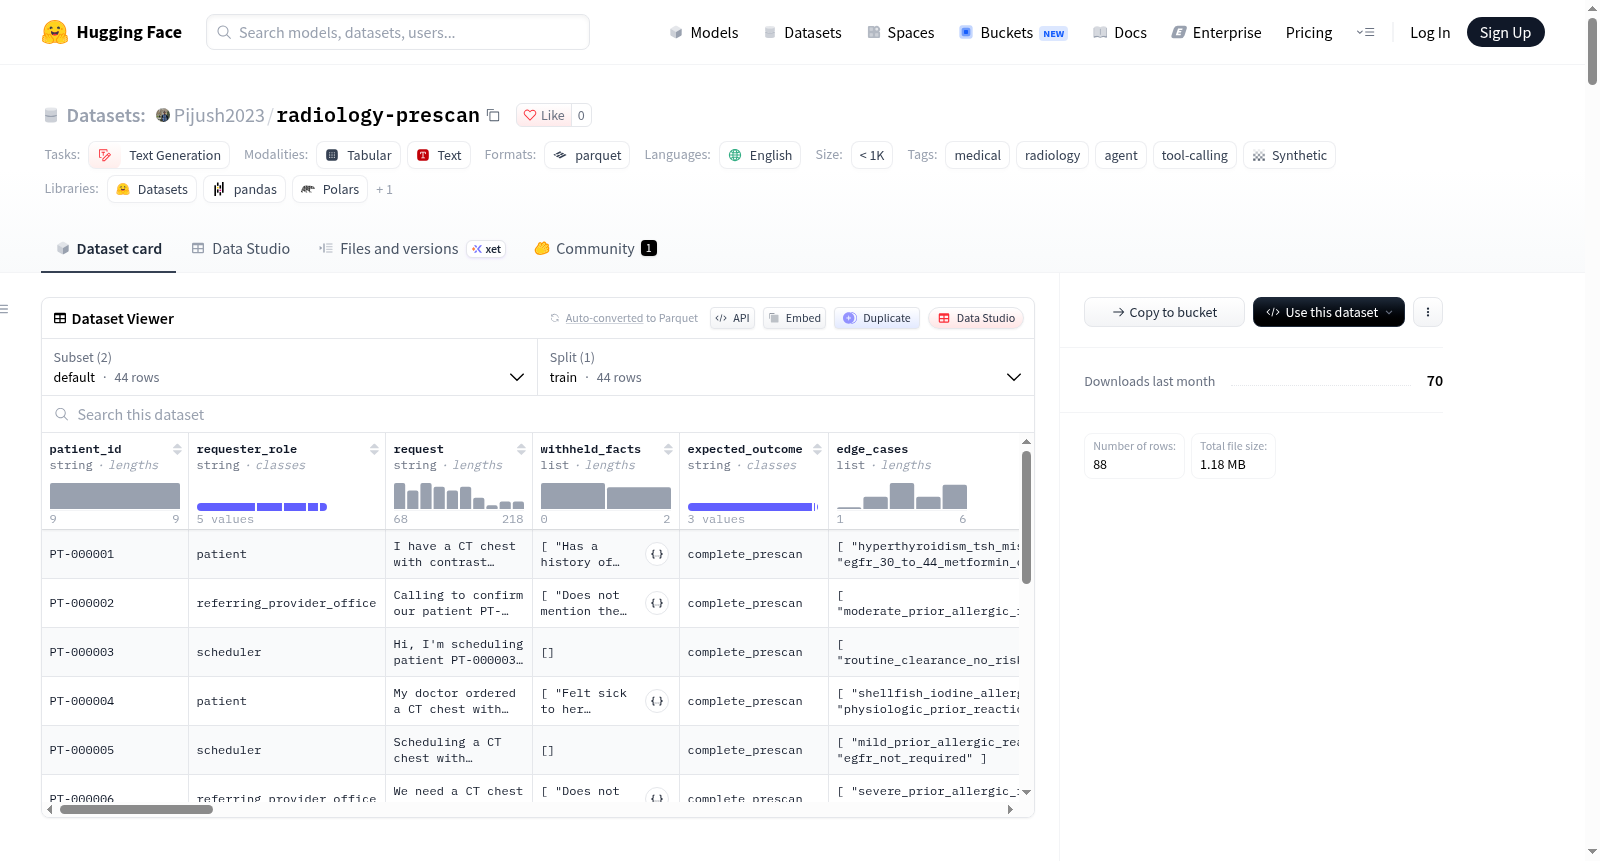The height and width of the screenshot is (861, 1600).
Task: Click the API button in Dataset Viewer
Action: [x=732, y=318]
